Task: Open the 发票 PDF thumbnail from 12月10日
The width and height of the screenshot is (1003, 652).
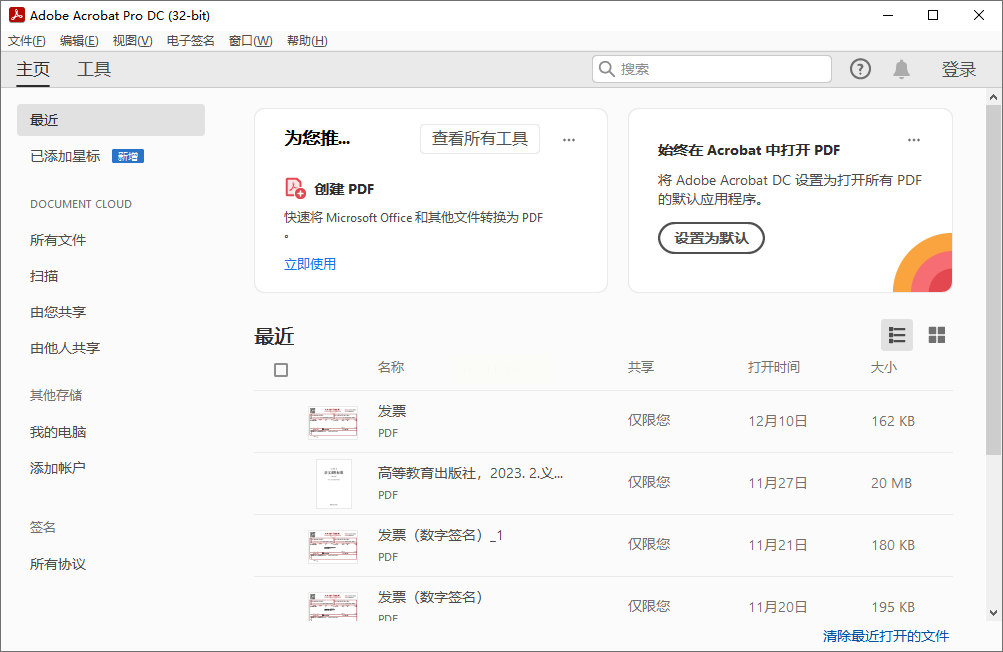Action: pyautogui.click(x=333, y=422)
